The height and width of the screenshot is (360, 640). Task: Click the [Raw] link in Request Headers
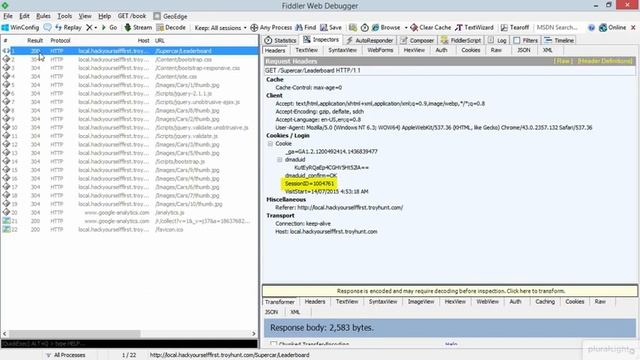tap(562, 61)
